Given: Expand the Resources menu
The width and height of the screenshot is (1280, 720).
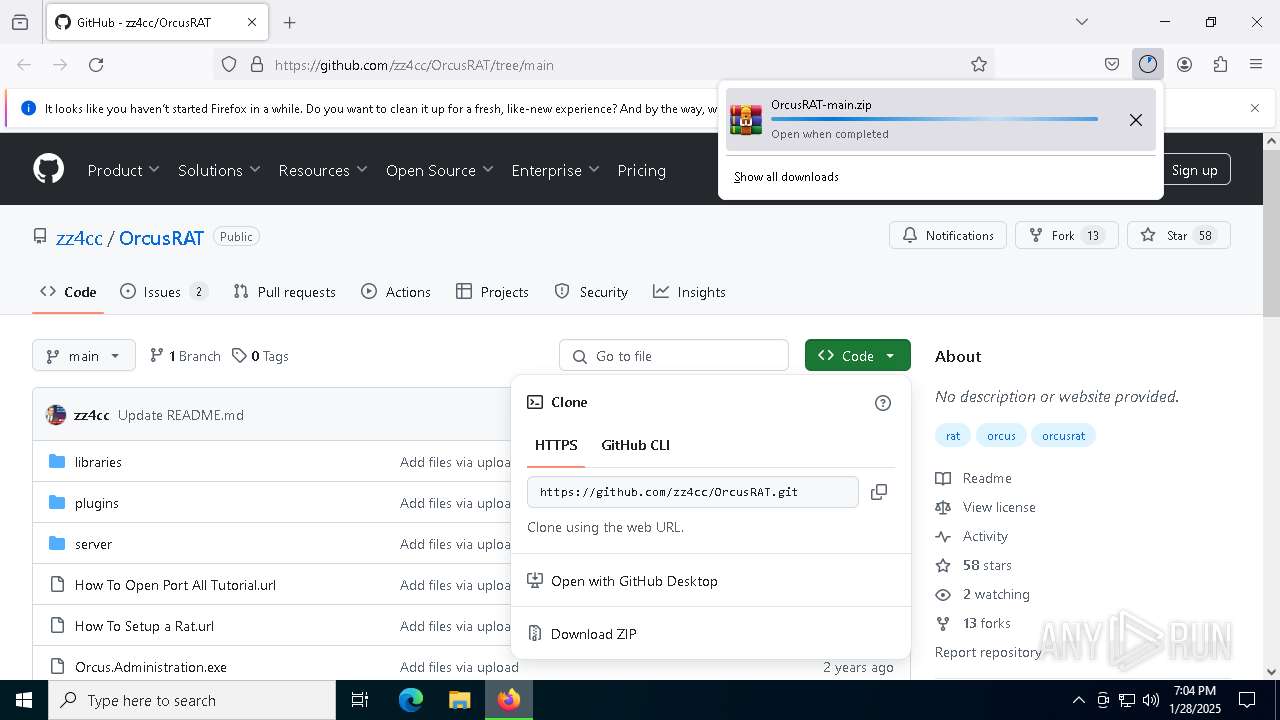Looking at the screenshot, I should click(x=323, y=170).
